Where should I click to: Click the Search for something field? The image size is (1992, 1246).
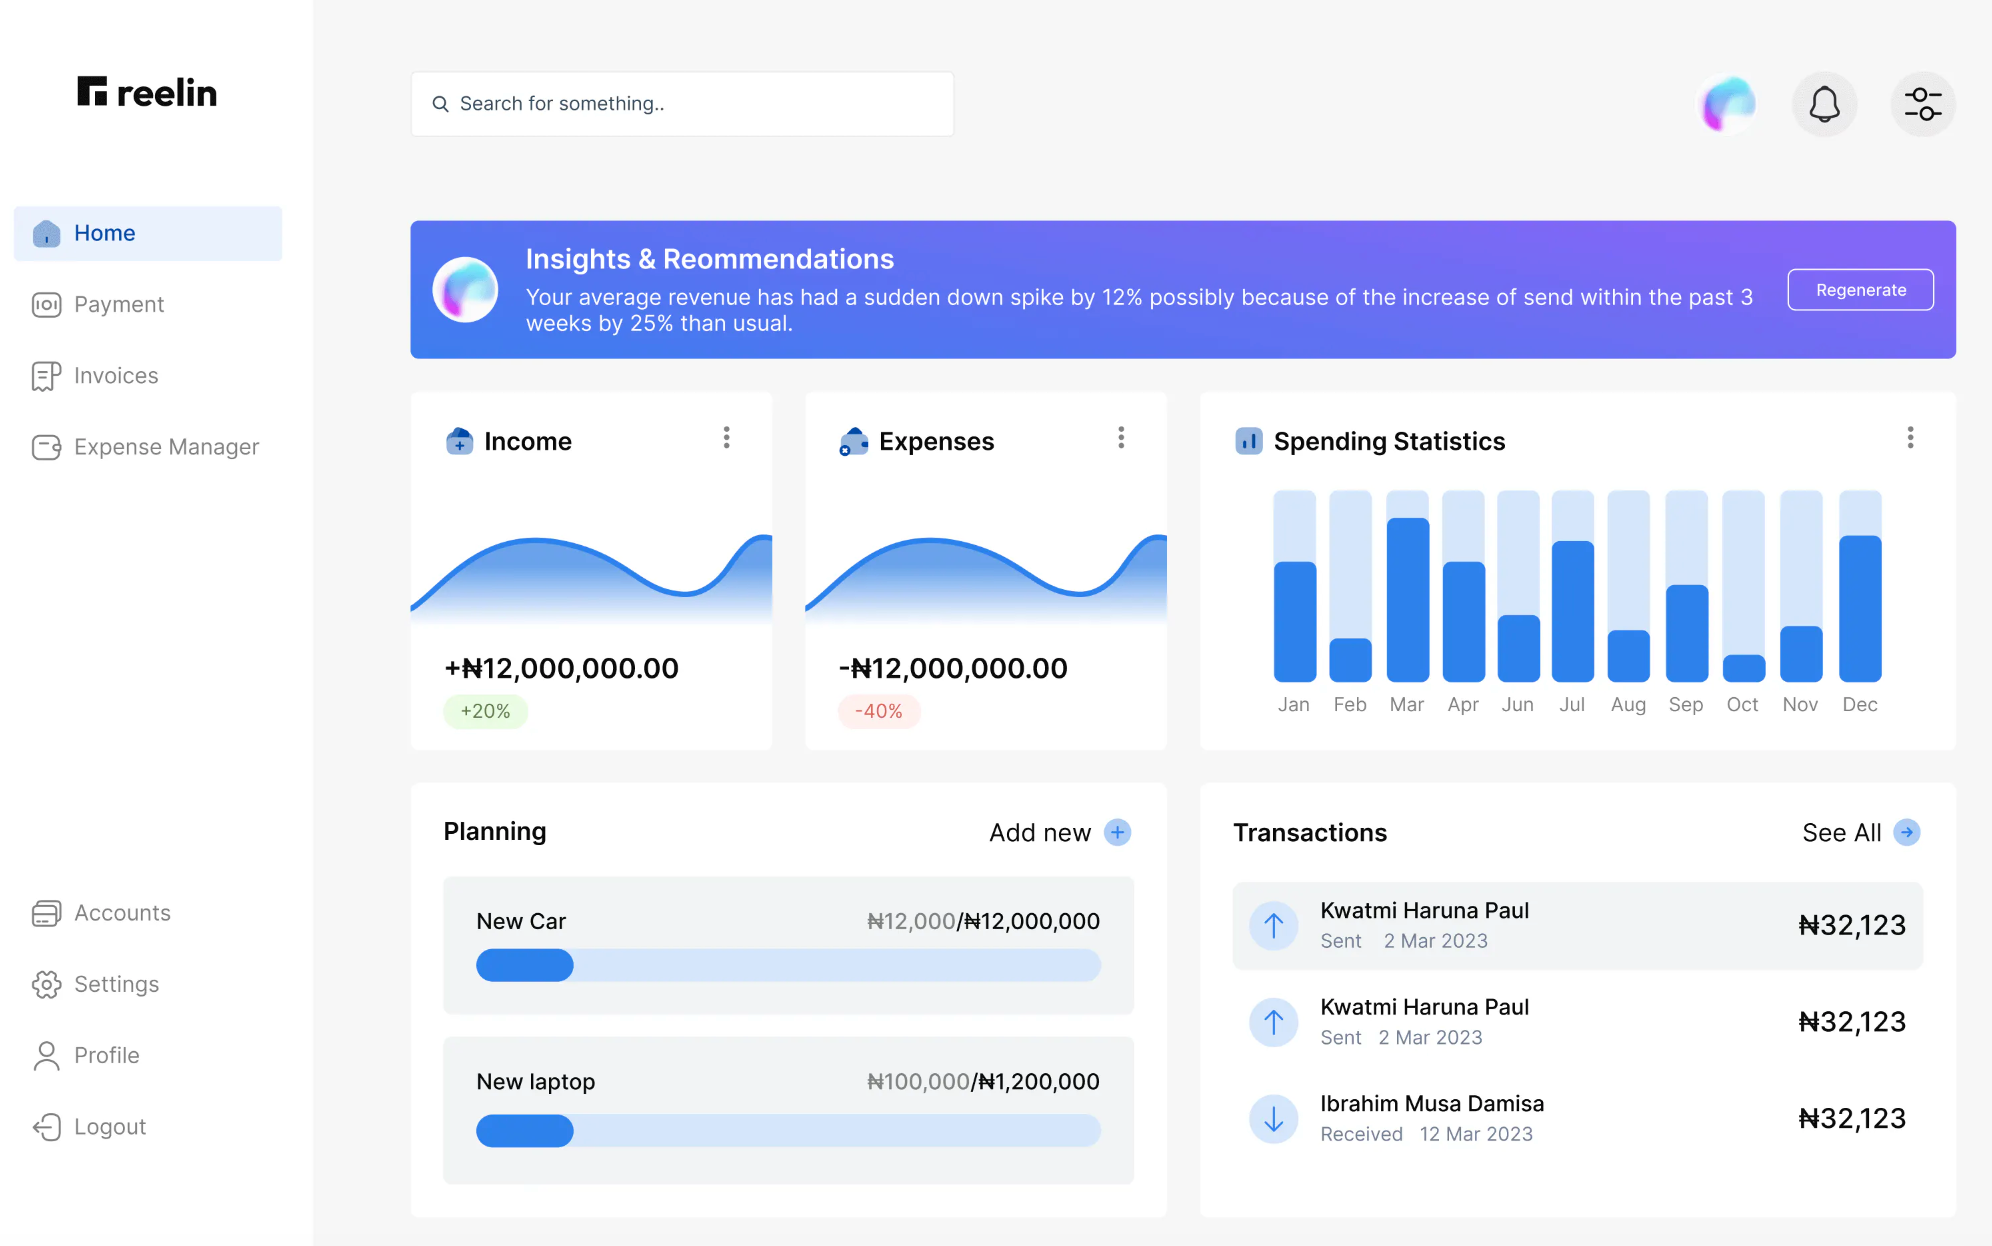coord(682,104)
